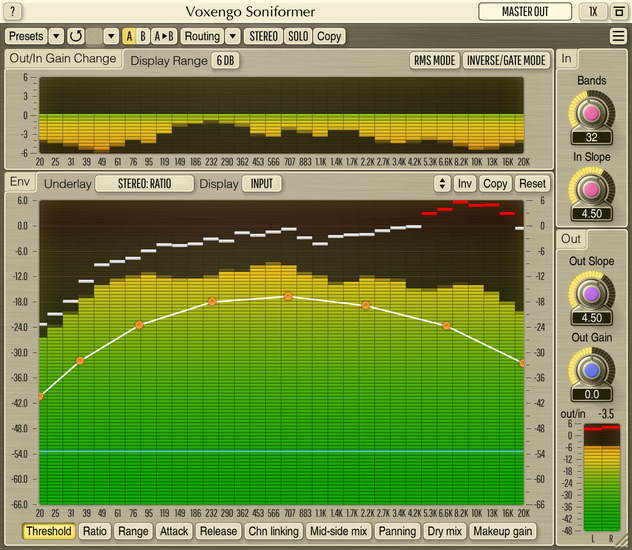Select the envelope point near 6.6K
Screen dimensions: 632x550
pos(446,326)
